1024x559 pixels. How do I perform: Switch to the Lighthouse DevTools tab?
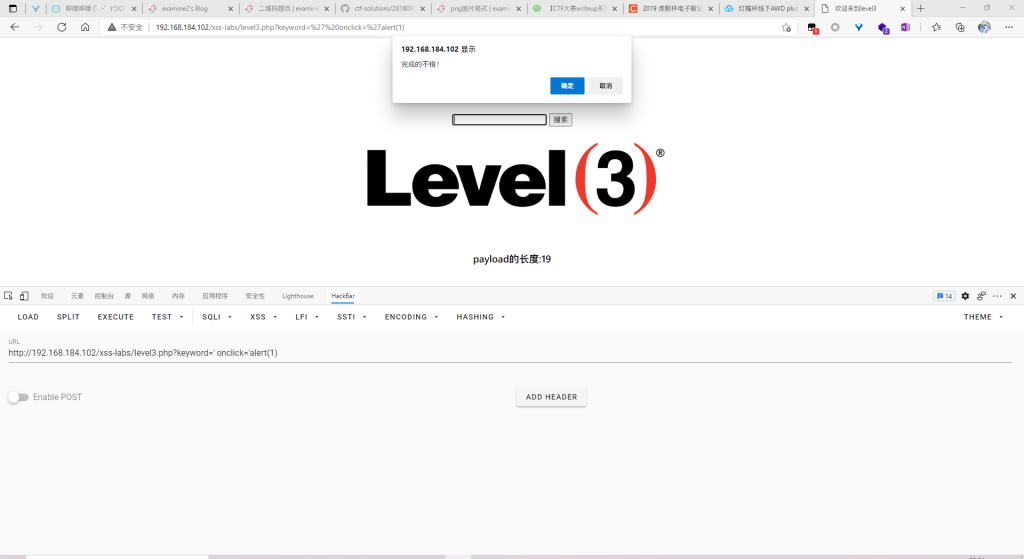tap(298, 296)
